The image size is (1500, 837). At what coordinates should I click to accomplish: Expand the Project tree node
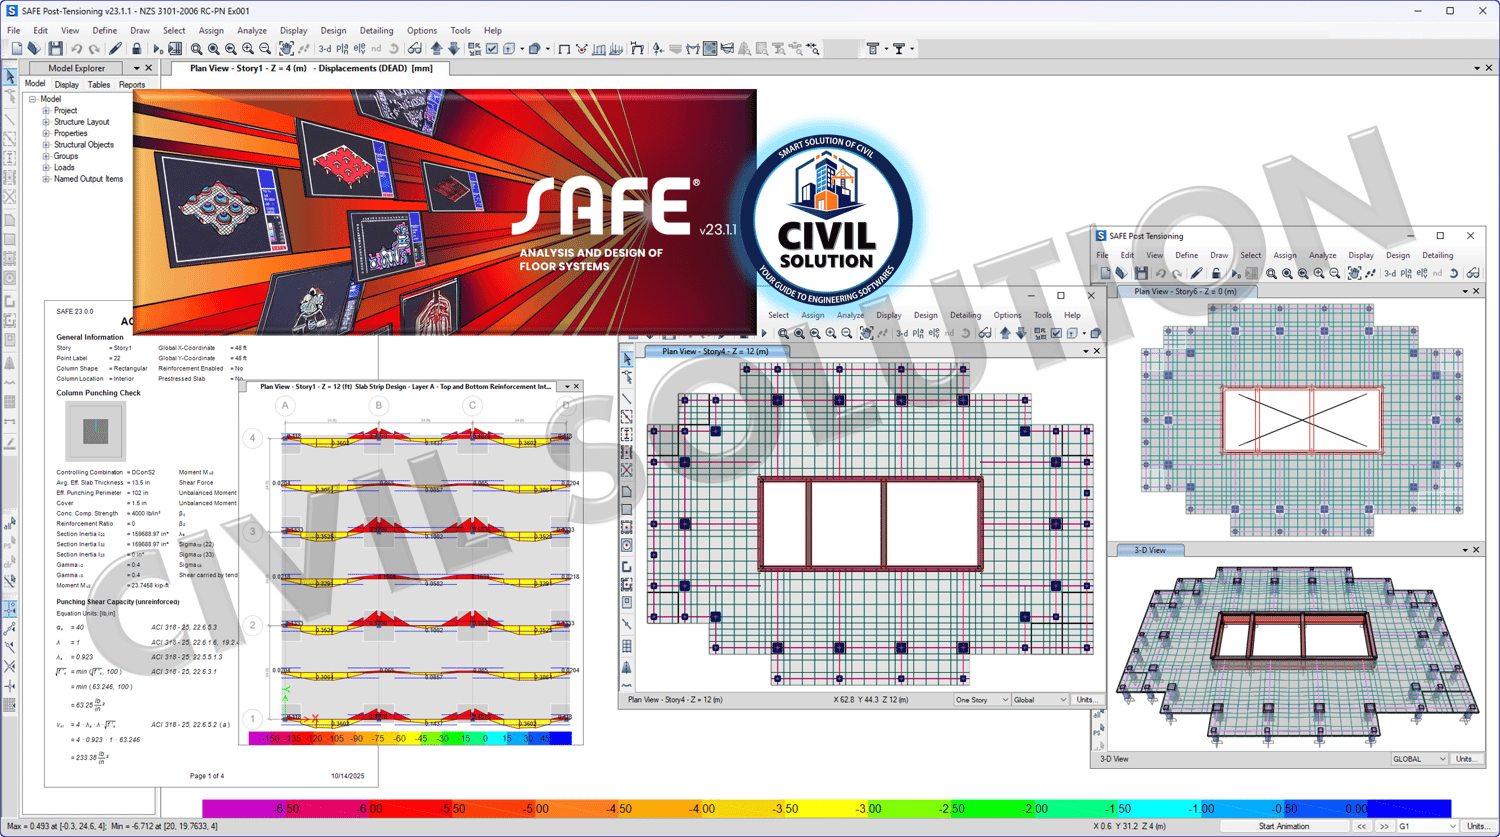(46, 111)
